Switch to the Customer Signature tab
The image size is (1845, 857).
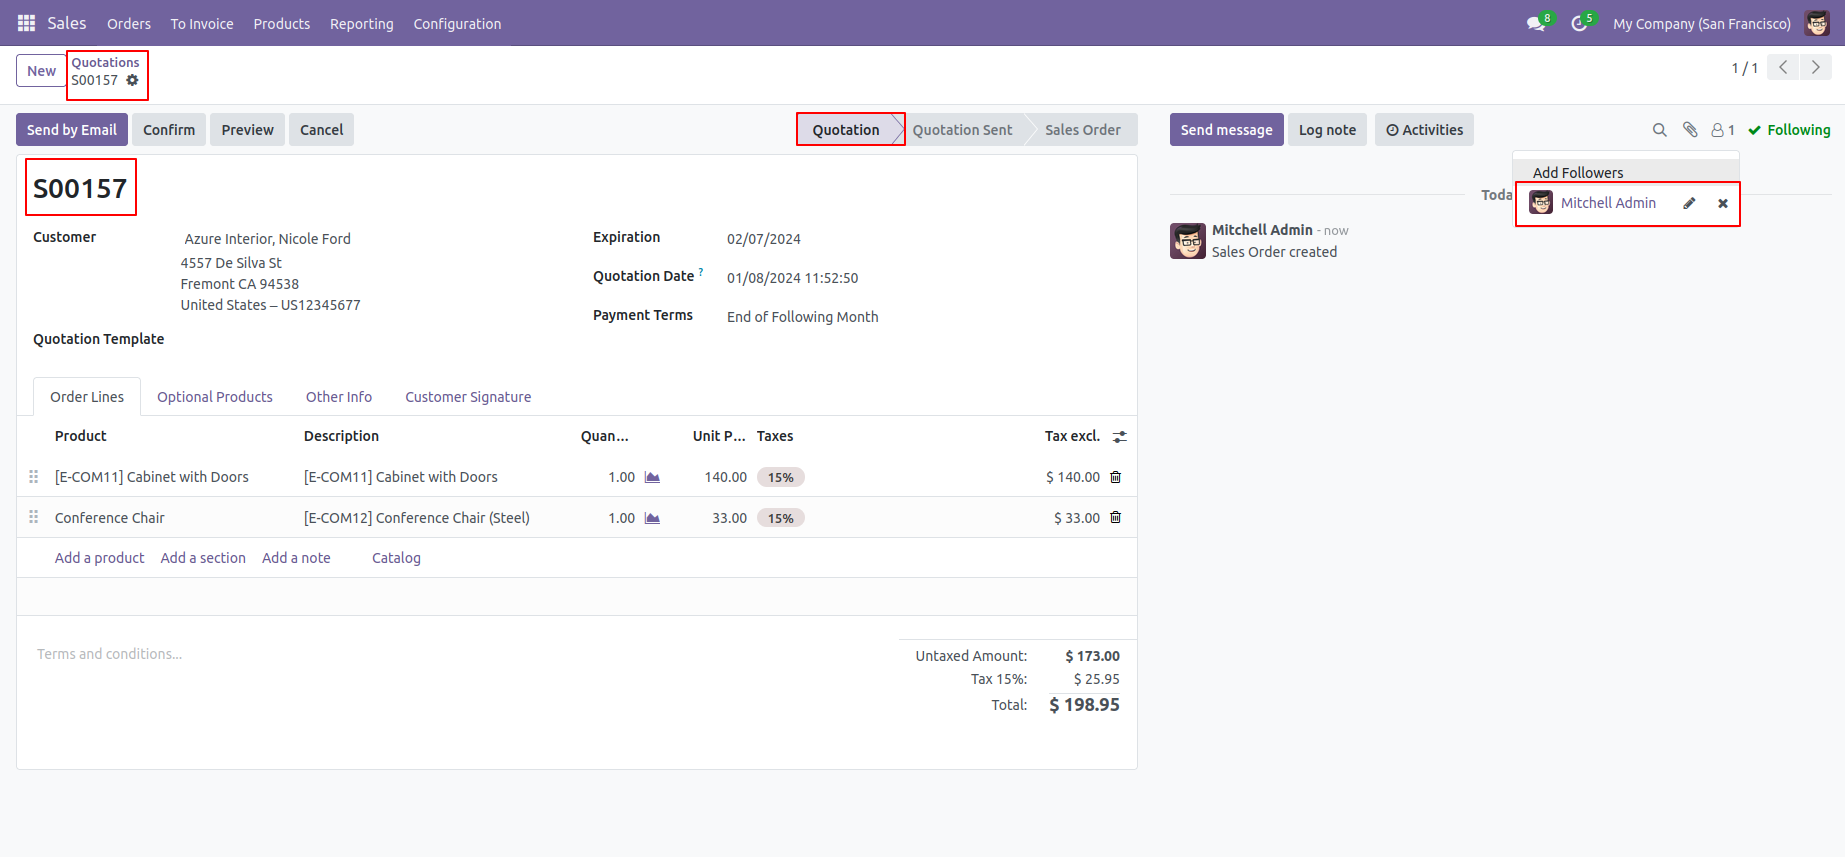point(468,397)
